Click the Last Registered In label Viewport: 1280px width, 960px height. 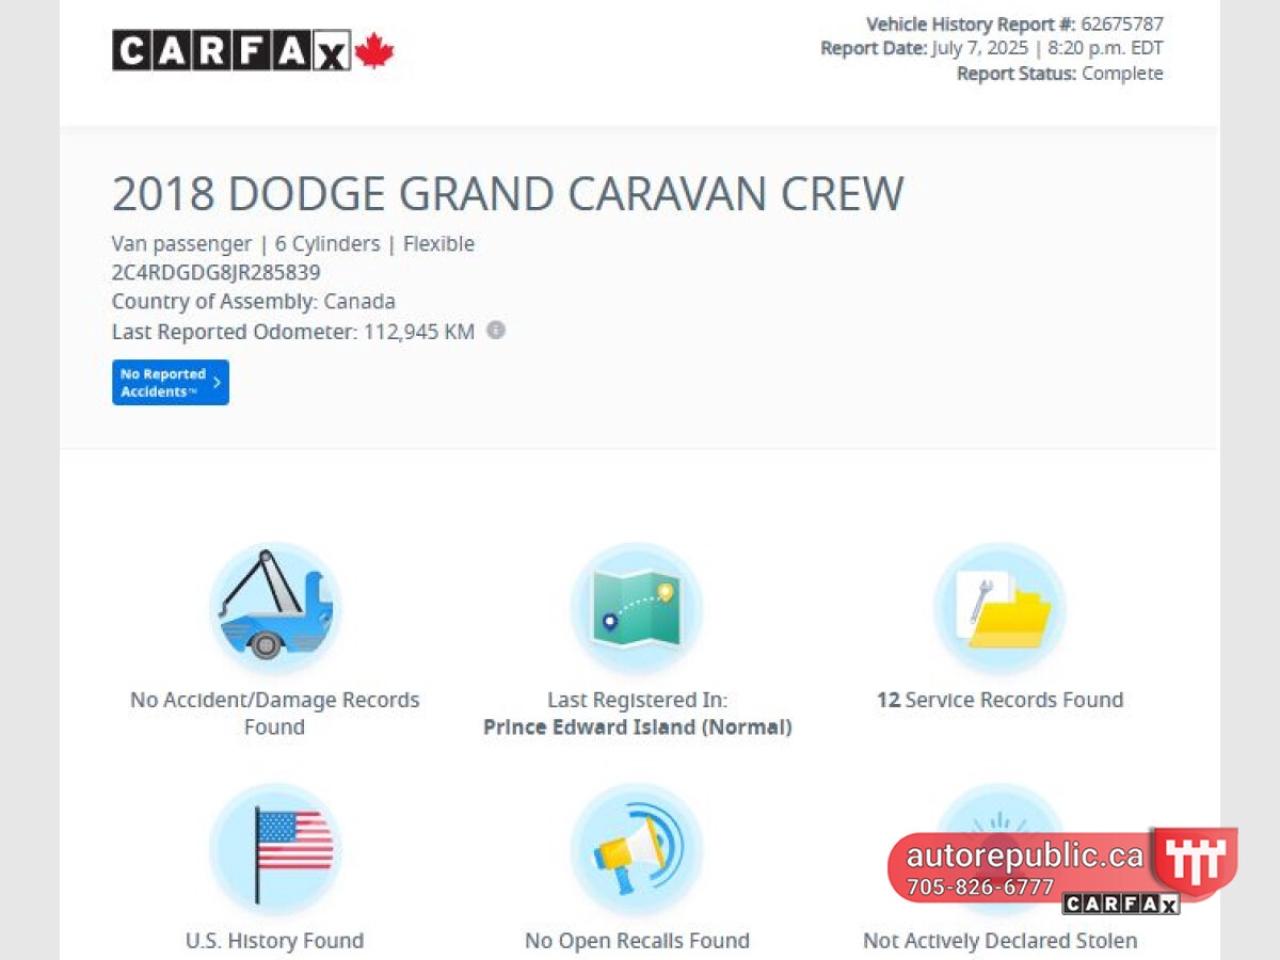[x=637, y=700]
